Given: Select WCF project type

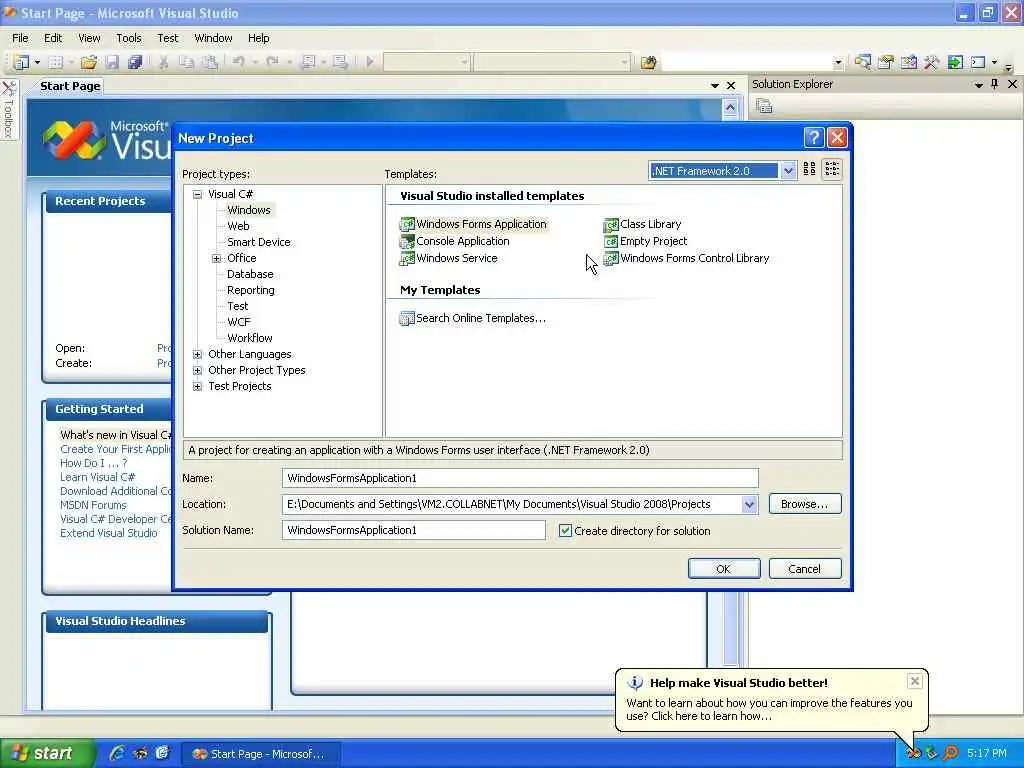Looking at the screenshot, I should coord(238,322).
